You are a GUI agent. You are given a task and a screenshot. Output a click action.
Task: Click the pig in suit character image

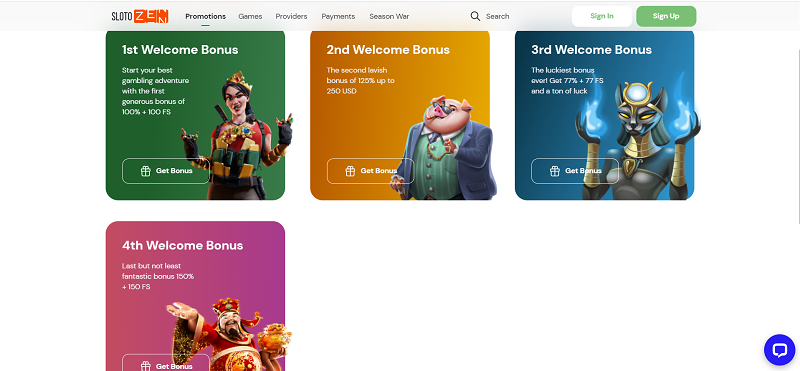(x=443, y=148)
